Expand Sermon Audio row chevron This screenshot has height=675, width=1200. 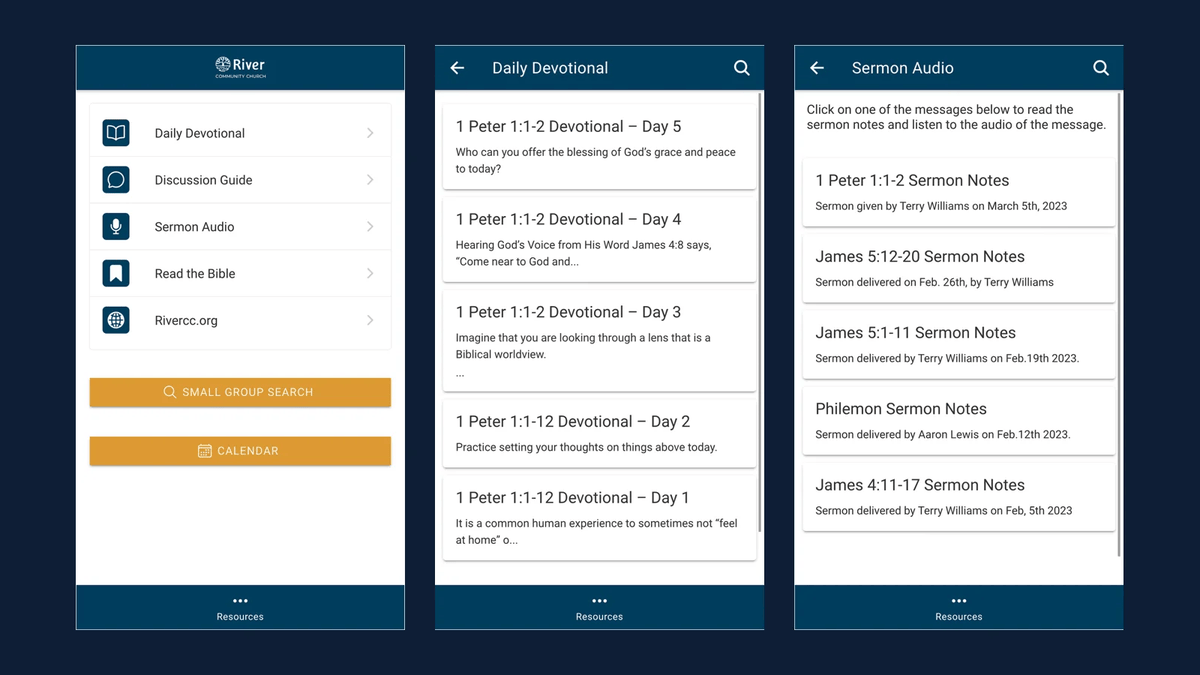pyautogui.click(x=370, y=227)
